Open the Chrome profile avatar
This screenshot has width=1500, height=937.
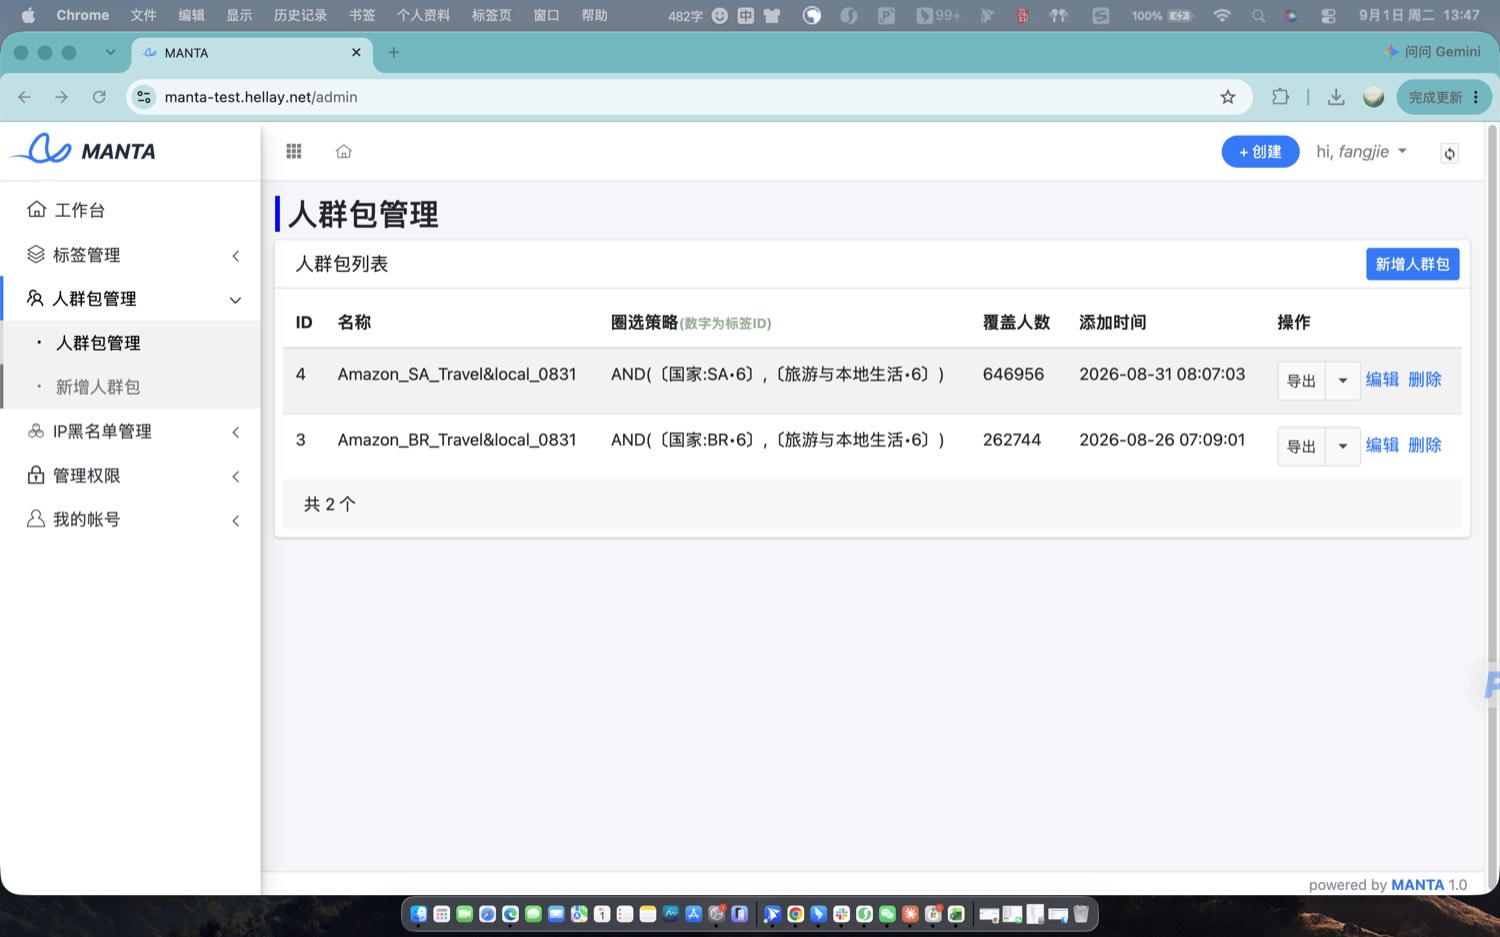click(x=1374, y=97)
